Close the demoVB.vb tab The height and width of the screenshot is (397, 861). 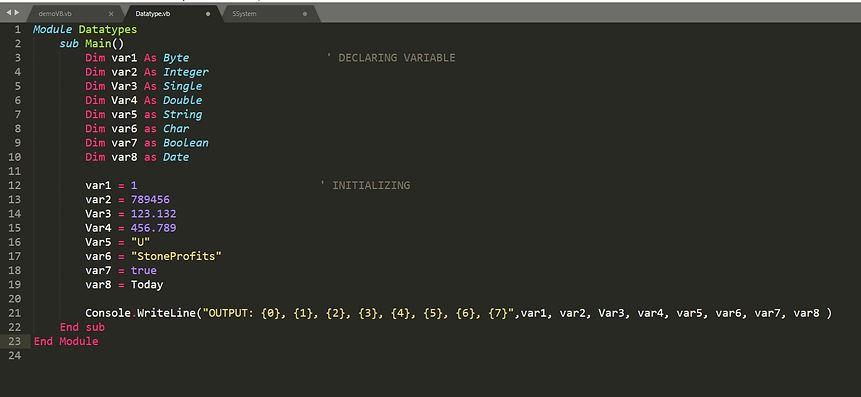pos(111,14)
